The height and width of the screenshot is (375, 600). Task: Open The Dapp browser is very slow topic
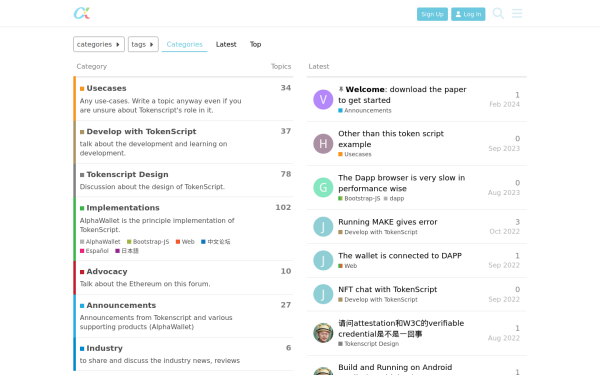click(401, 183)
